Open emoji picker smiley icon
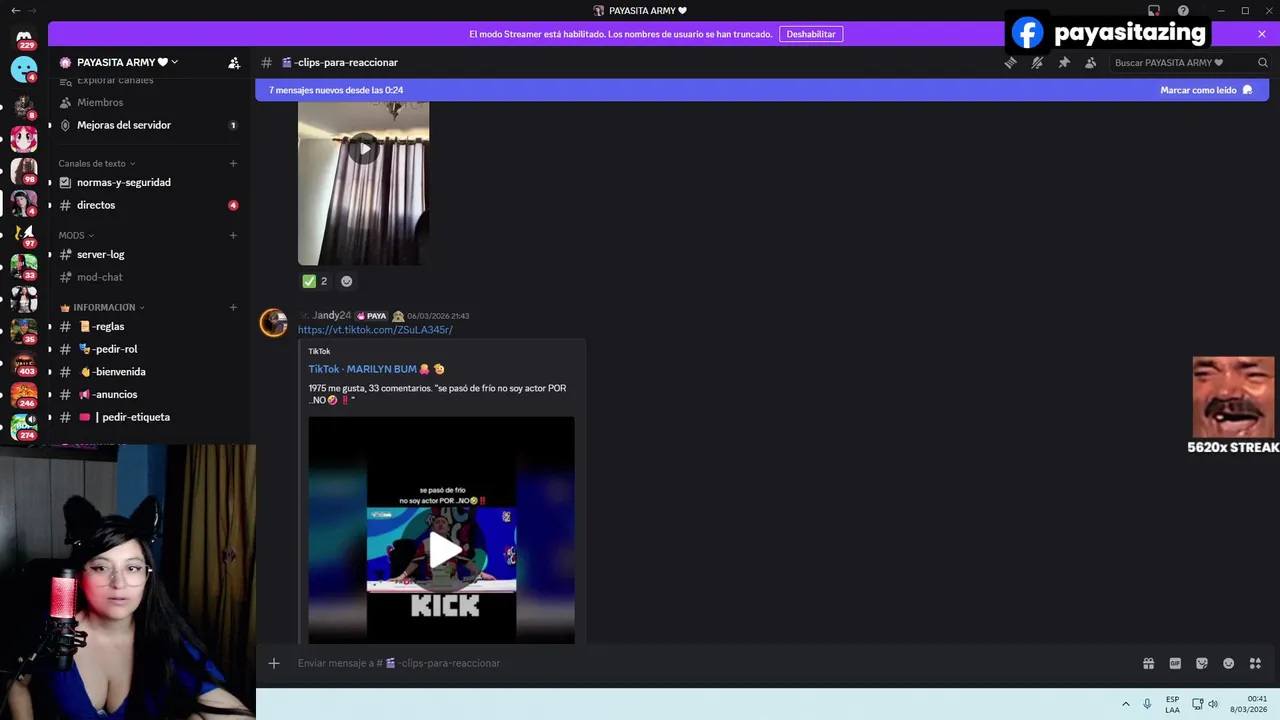Screen dimensions: 1280x720 click(1228, 663)
